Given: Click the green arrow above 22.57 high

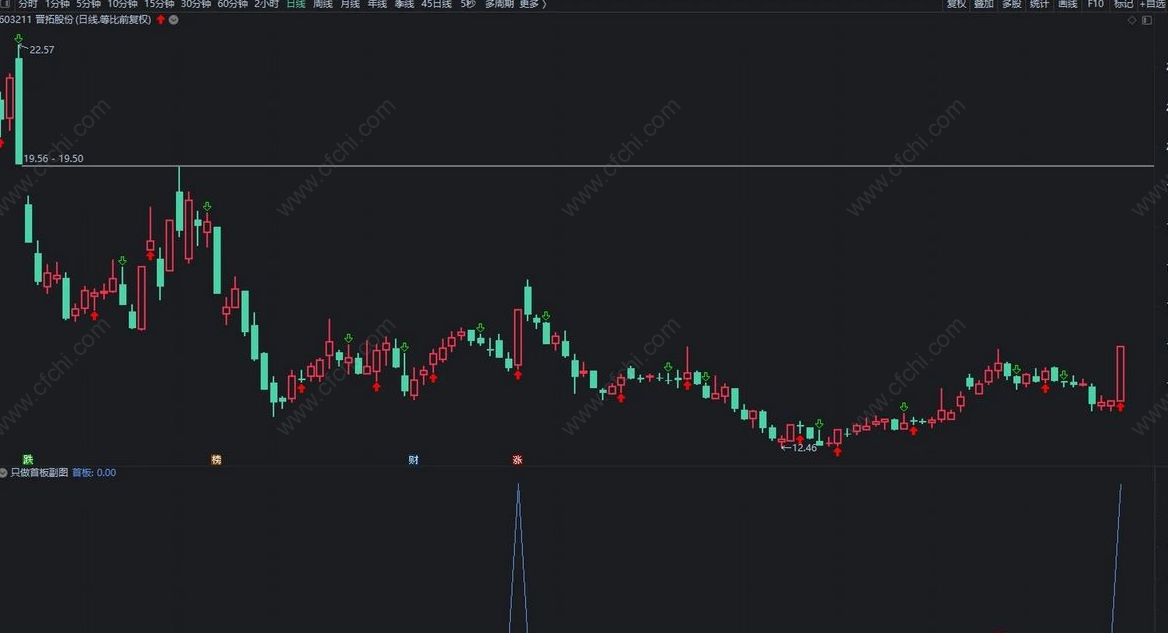Looking at the screenshot, I should pos(19,39).
